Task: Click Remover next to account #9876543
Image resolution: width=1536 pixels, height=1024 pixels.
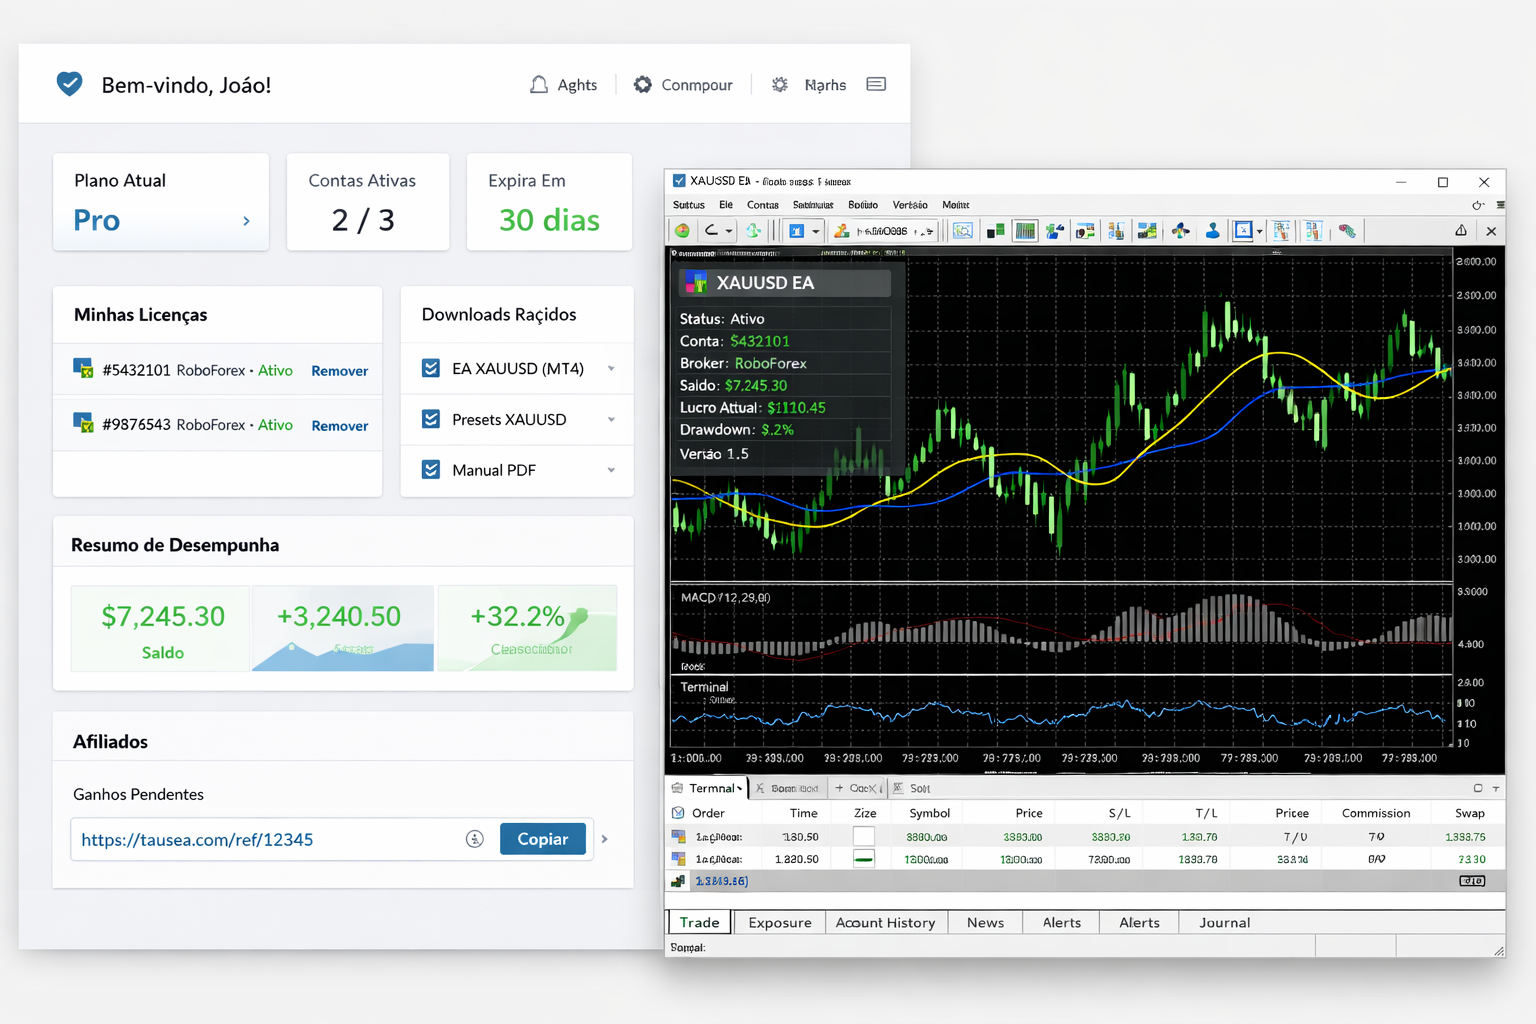Action: point(339,425)
